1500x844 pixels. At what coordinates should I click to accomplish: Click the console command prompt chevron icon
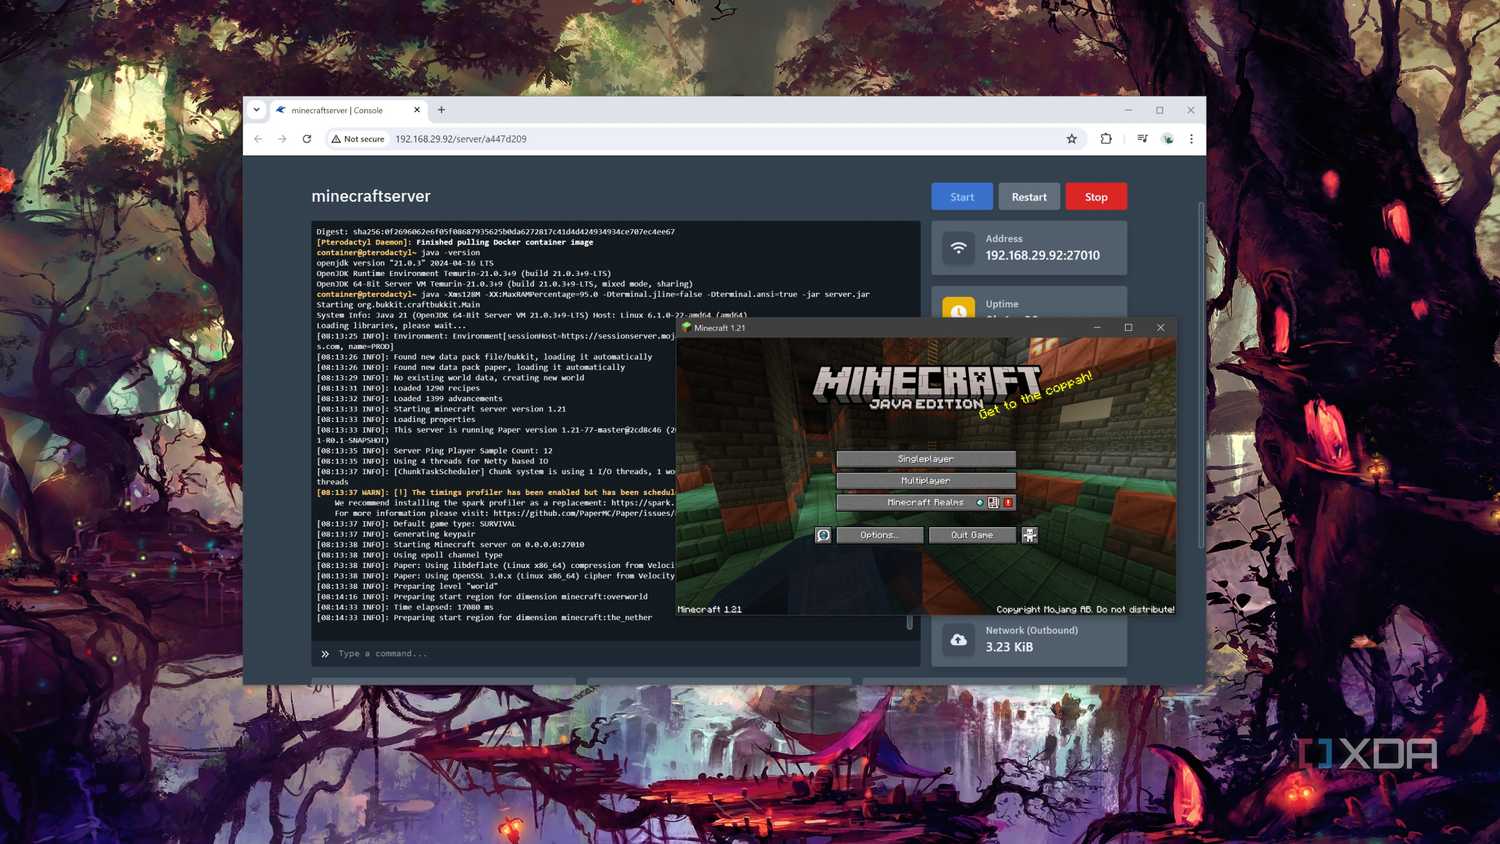325,654
